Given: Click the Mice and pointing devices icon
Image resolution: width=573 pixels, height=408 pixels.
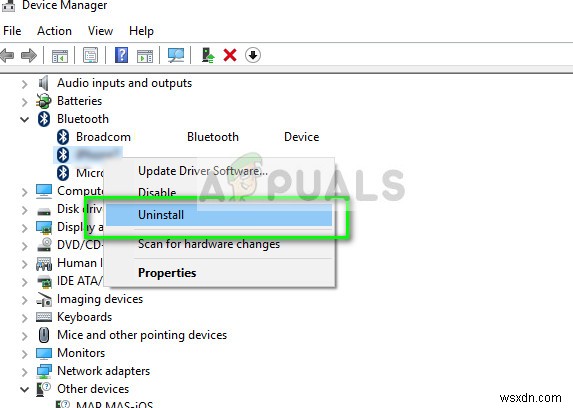Looking at the screenshot, I should 44,335.
